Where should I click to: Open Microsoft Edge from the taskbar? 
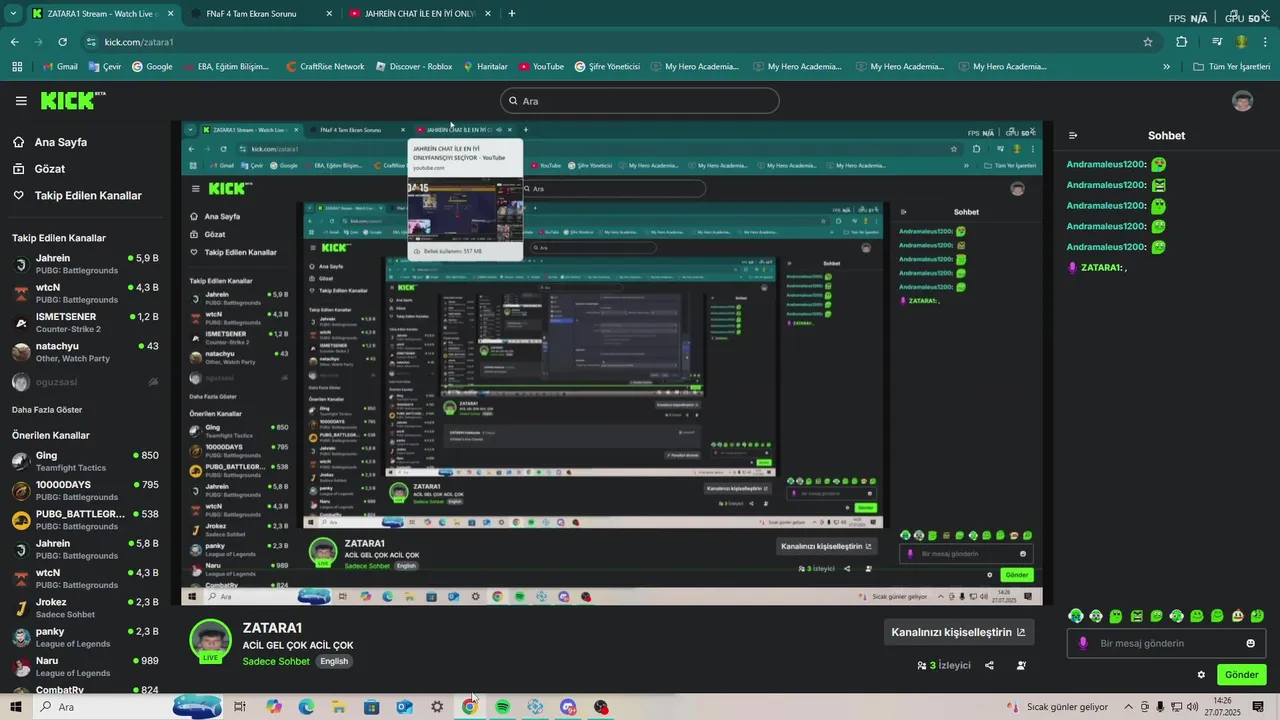click(x=306, y=707)
